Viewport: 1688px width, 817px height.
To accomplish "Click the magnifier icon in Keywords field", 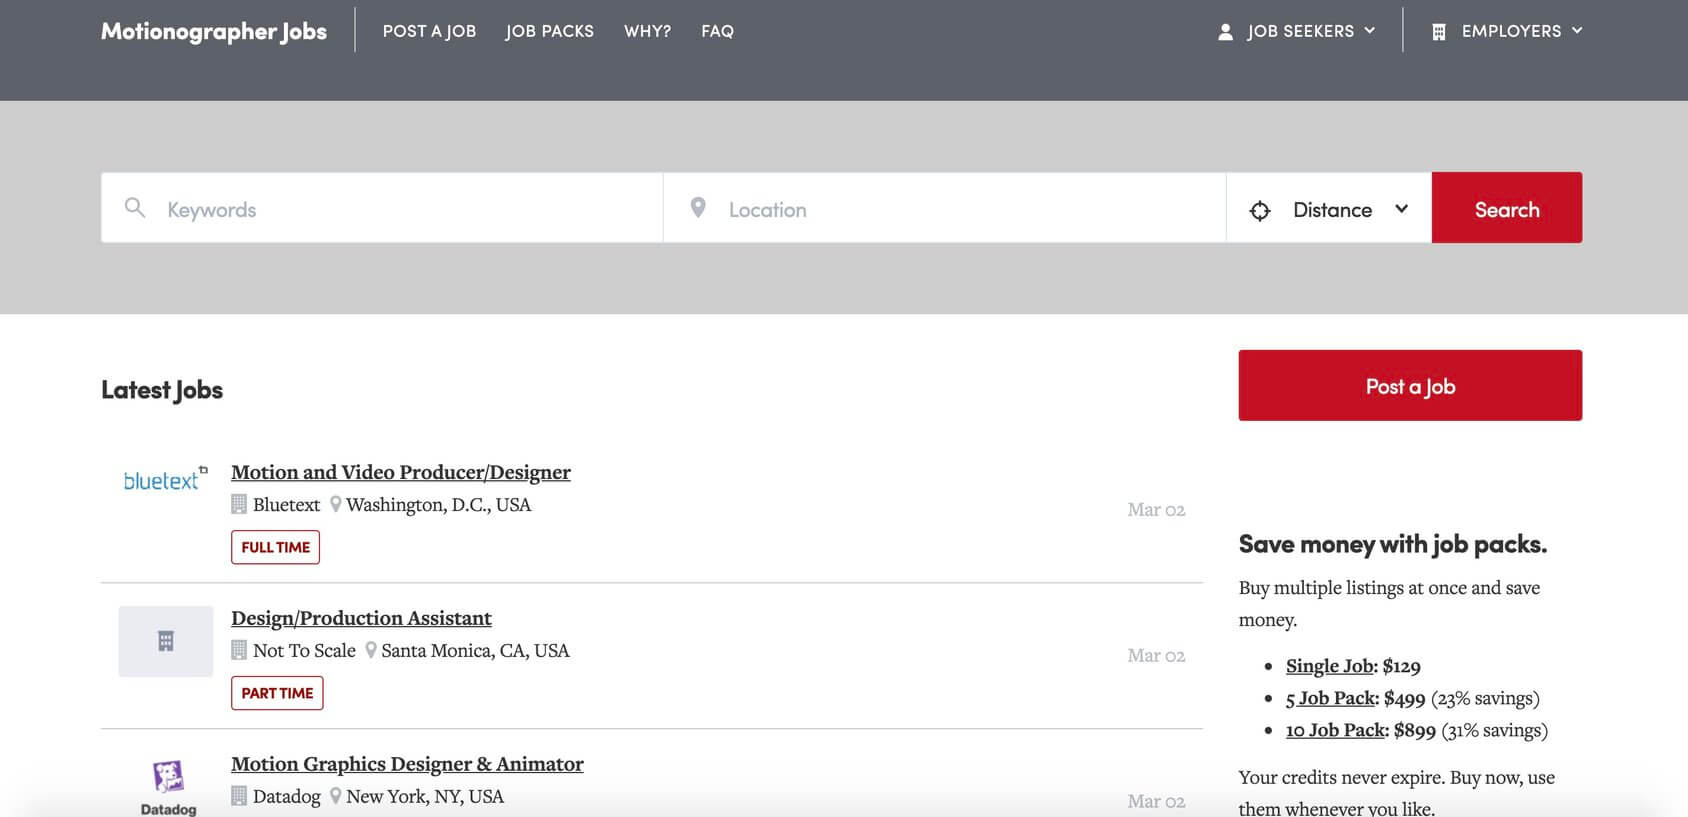I will [x=135, y=208].
